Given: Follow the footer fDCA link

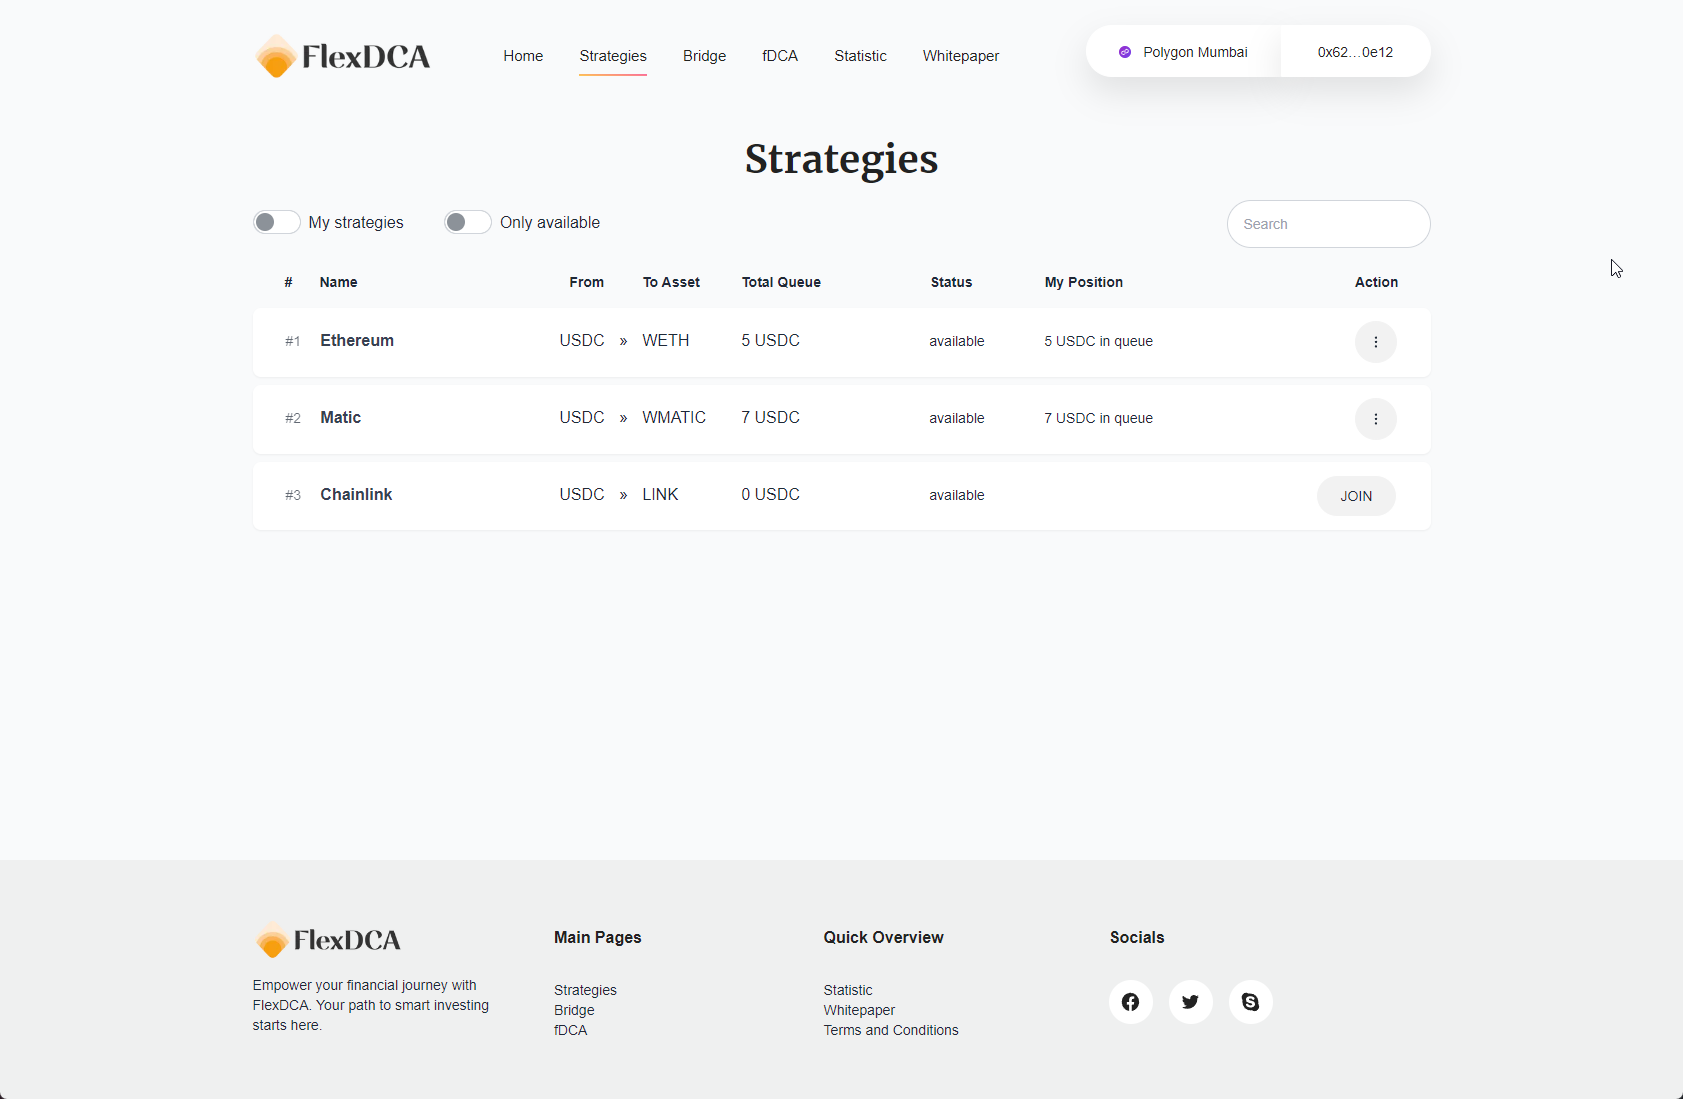Looking at the screenshot, I should tap(571, 1030).
